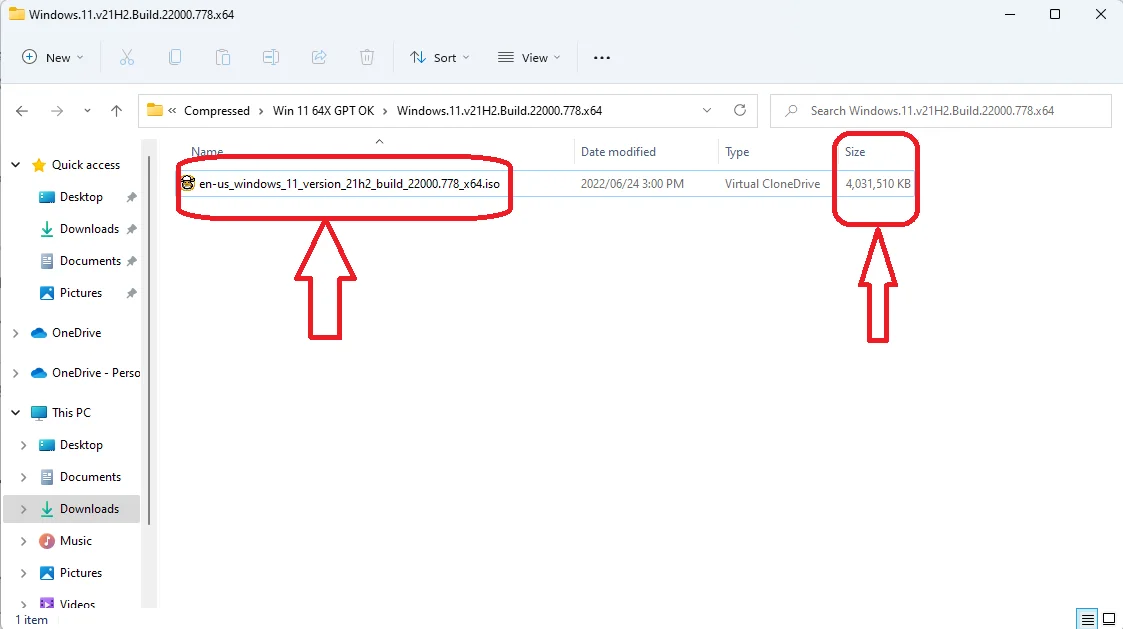Viewport: 1123px width, 629px height.
Task: Go up one folder level
Action: click(116, 111)
